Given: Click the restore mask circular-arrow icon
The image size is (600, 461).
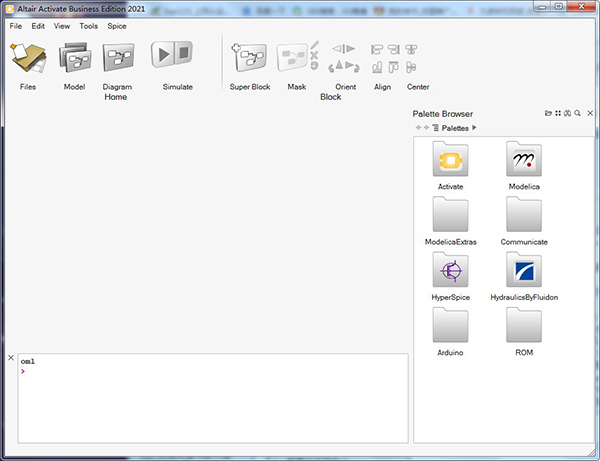Looking at the screenshot, I should point(314,66).
